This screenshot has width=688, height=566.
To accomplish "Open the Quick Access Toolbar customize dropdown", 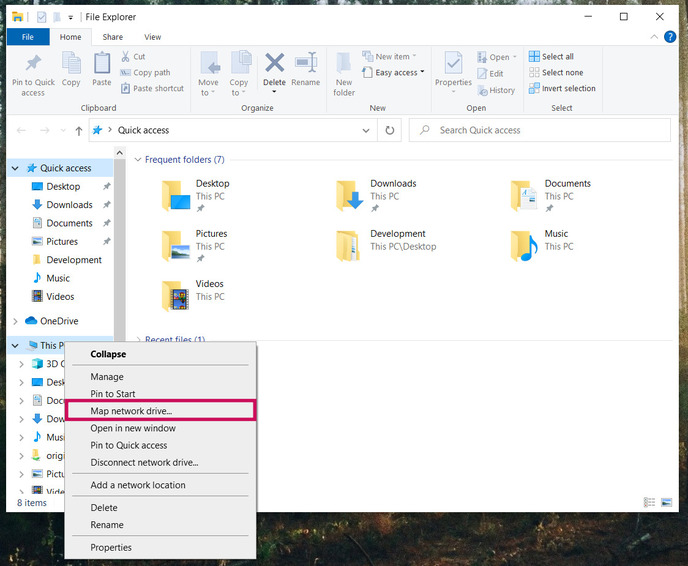I will (x=70, y=18).
